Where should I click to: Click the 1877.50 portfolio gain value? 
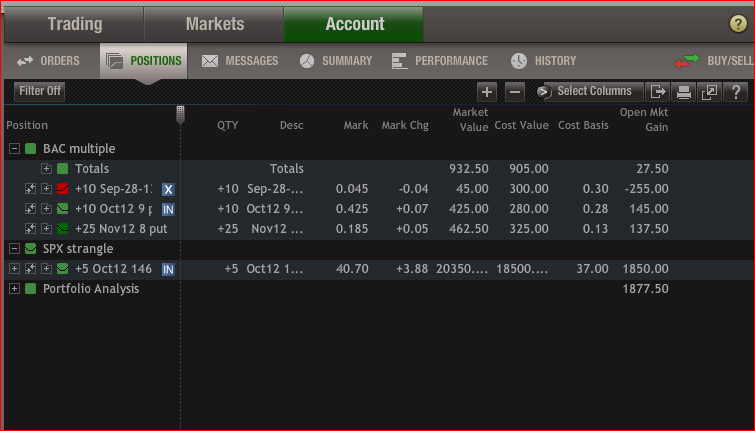coord(645,289)
